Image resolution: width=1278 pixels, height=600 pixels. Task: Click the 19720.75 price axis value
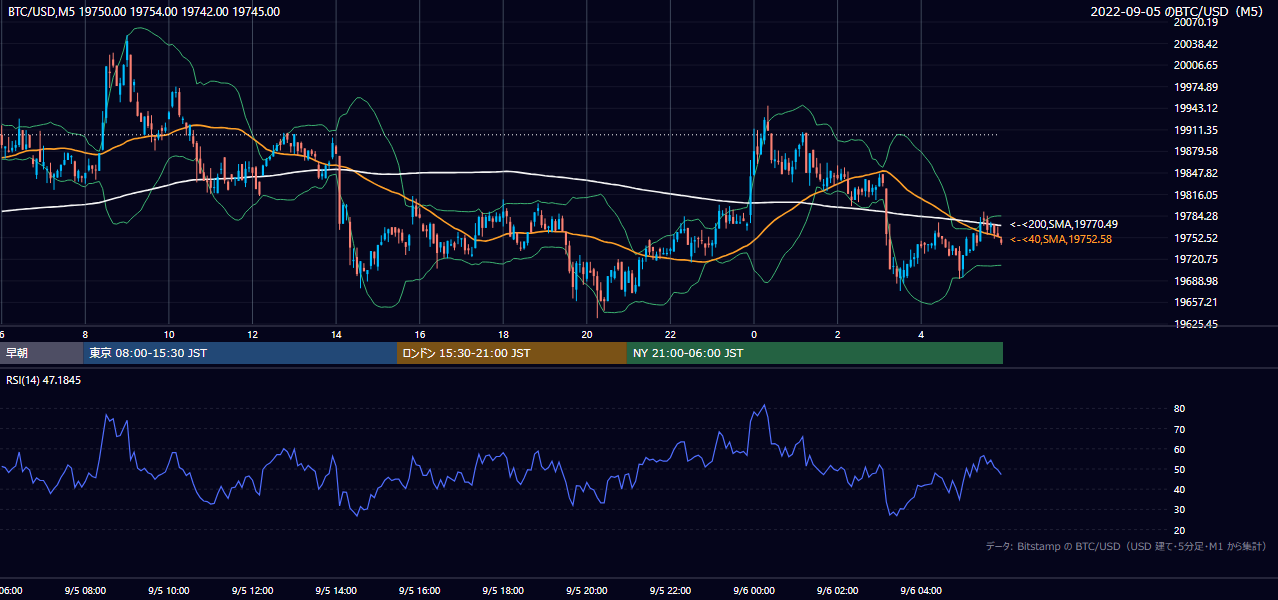click(x=1195, y=259)
